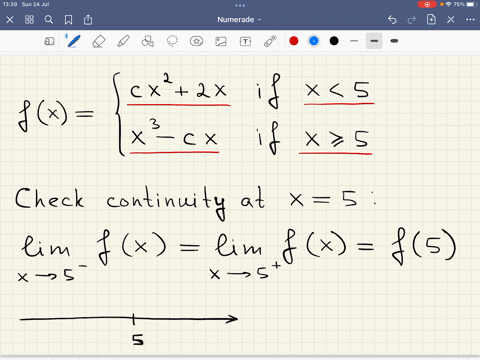Redo the last undone stroke

point(412,20)
